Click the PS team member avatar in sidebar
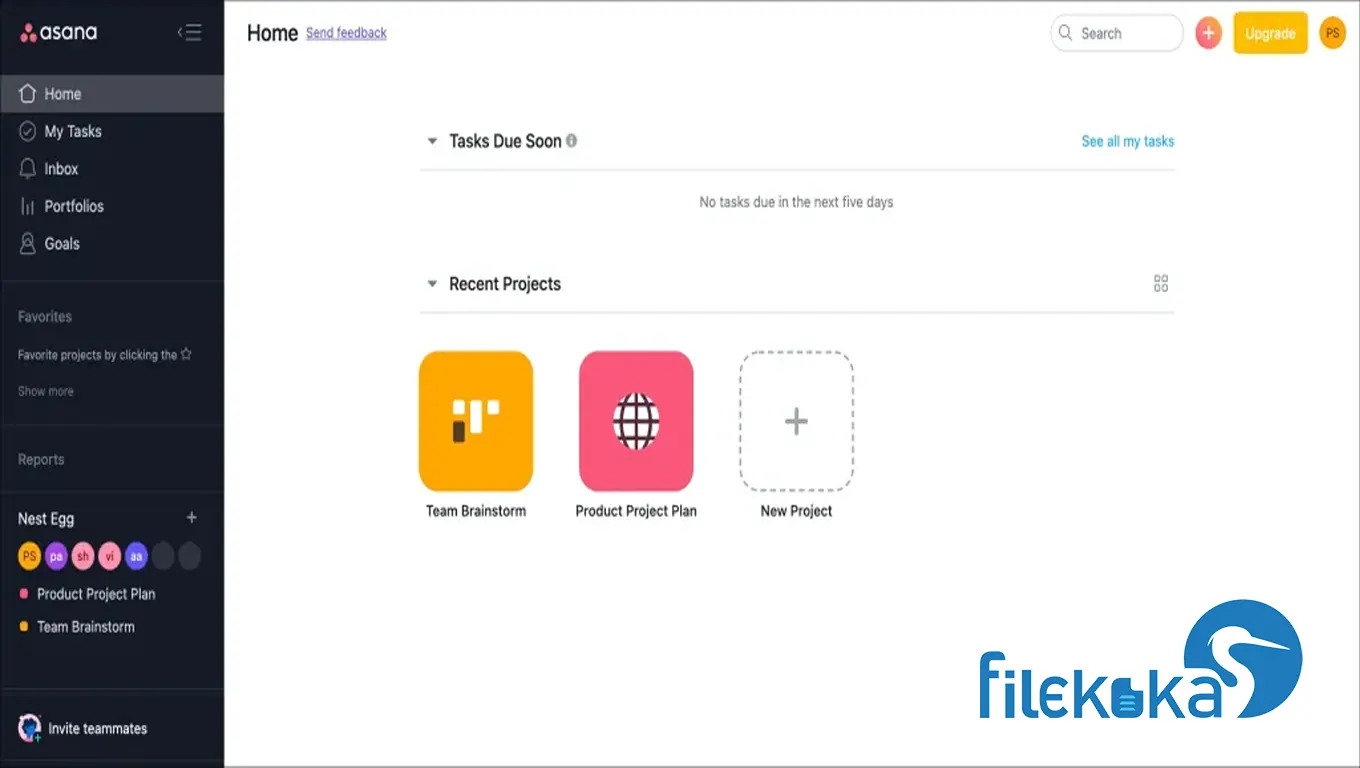This screenshot has height=768, width=1360. [x=30, y=556]
